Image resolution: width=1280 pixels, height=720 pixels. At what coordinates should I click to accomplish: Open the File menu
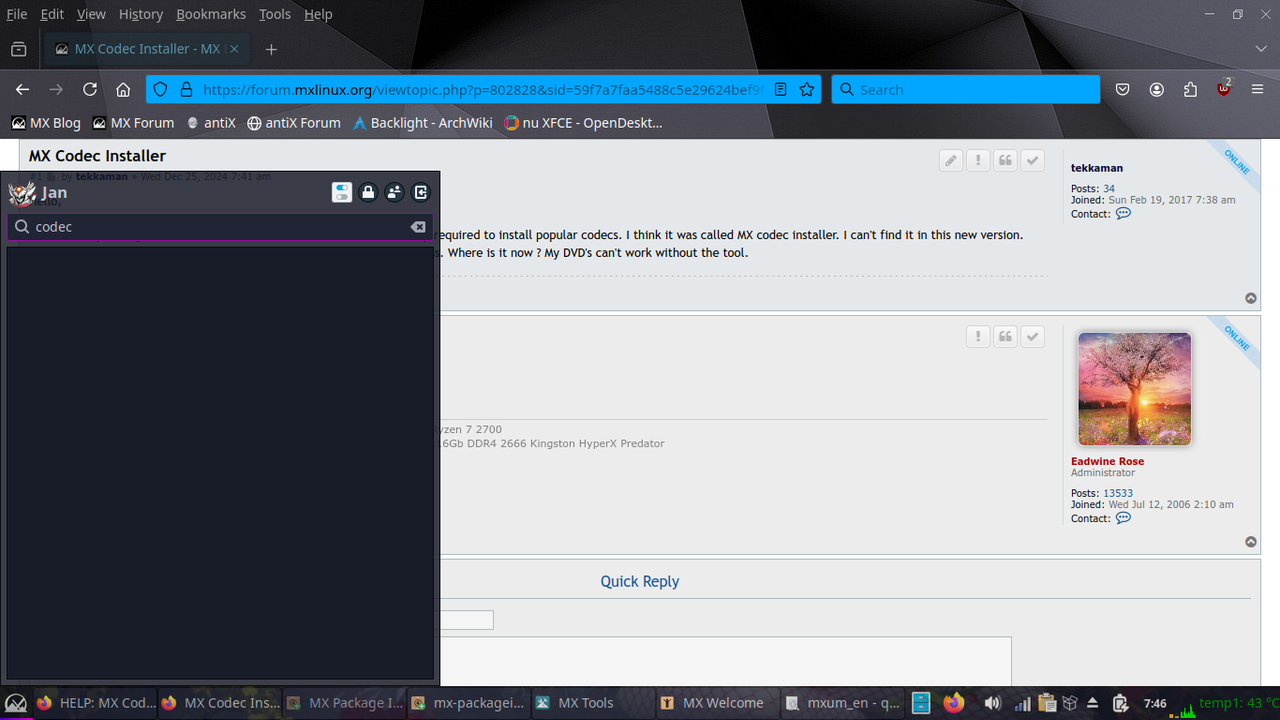(17, 14)
